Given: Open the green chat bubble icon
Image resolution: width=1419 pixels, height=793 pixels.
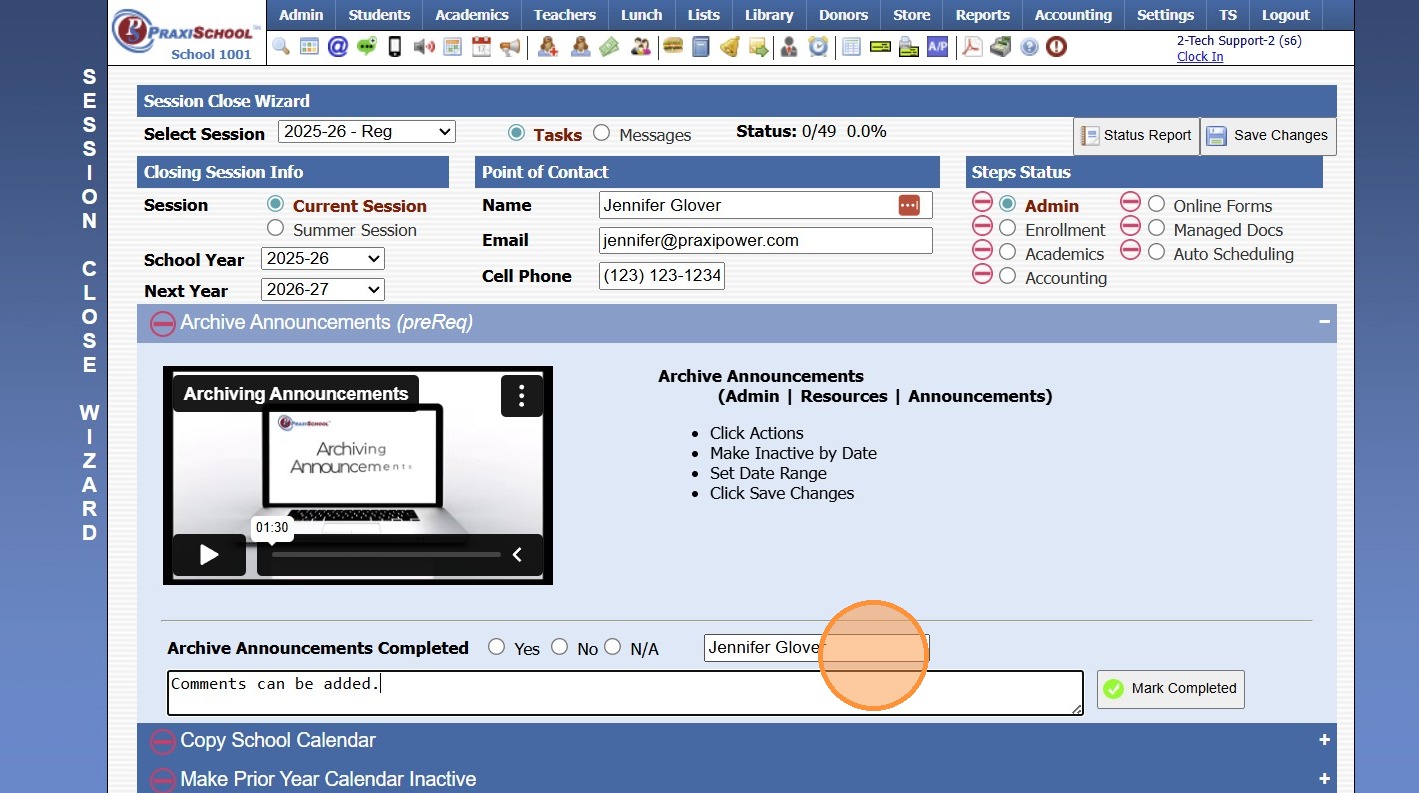Looking at the screenshot, I should point(367,46).
